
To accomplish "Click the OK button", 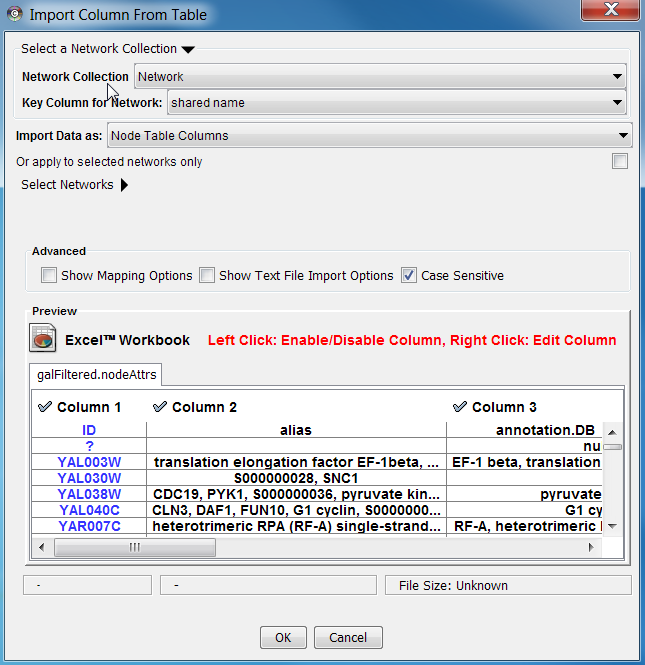I will point(283,637).
